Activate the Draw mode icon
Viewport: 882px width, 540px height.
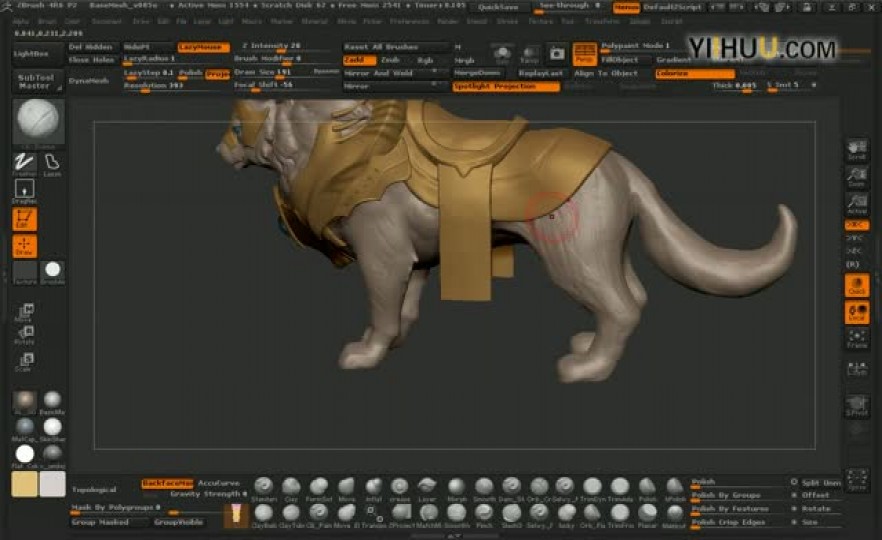24,246
